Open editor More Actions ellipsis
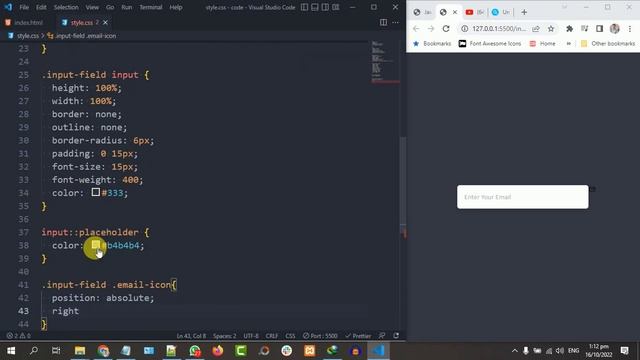The height and width of the screenshot is (360, 640). click(396, 22)
